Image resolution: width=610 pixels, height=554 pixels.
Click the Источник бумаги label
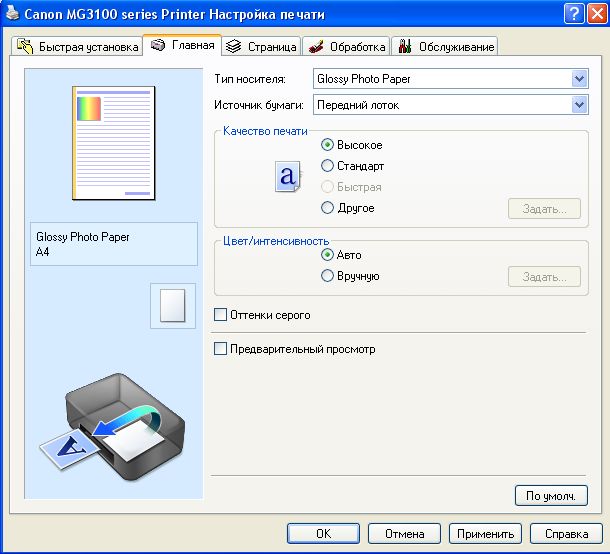click(x=259, y=105)
